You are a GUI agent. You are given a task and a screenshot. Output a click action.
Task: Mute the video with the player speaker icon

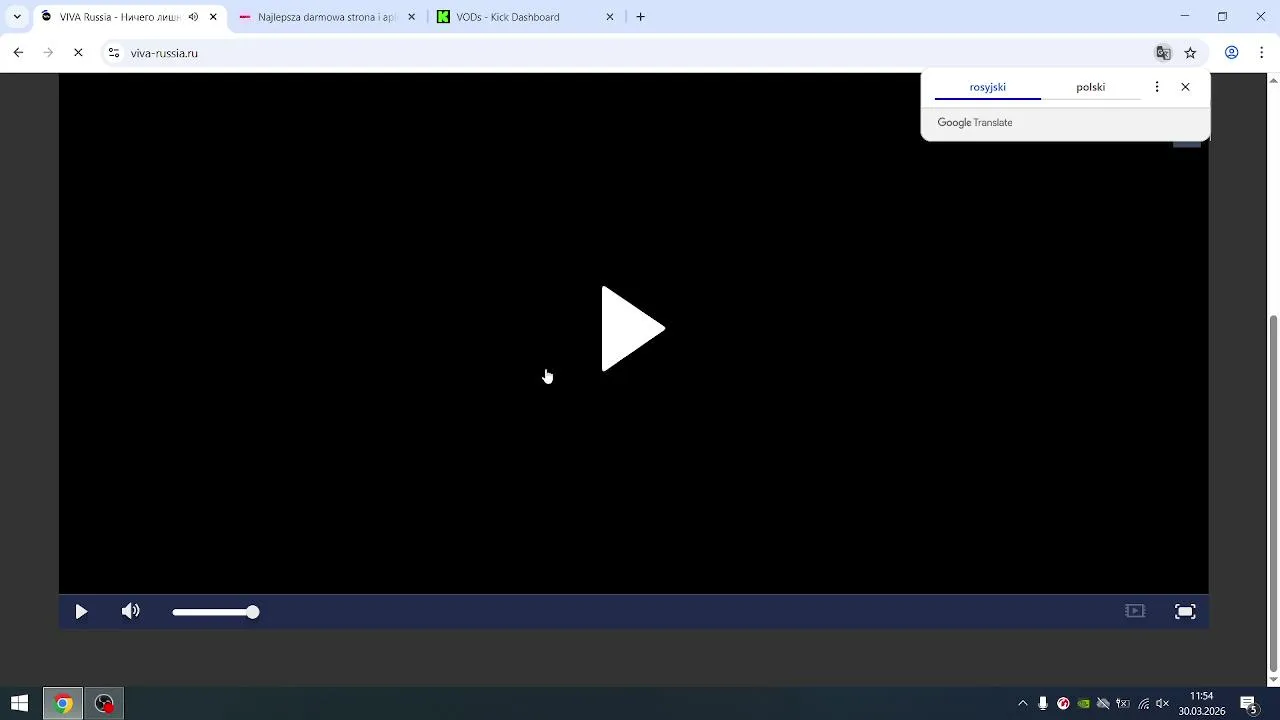pos(131,611)
